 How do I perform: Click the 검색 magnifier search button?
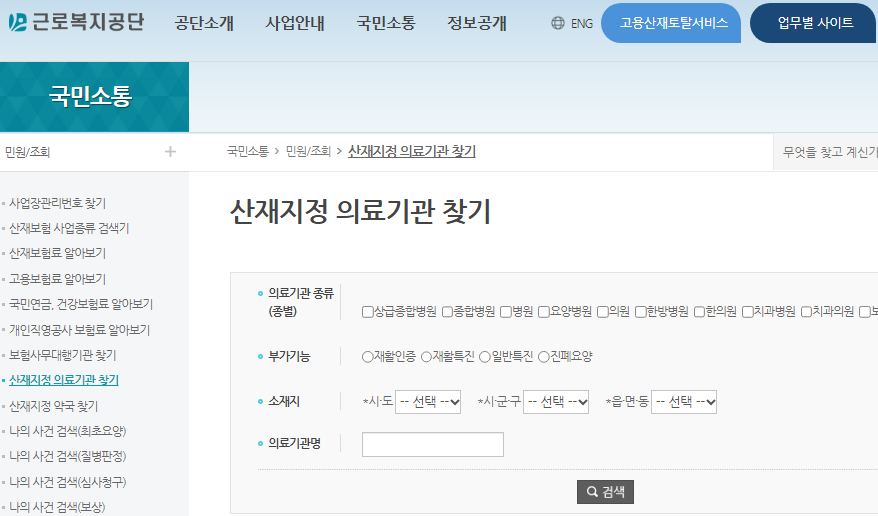[x=605, y=492]
